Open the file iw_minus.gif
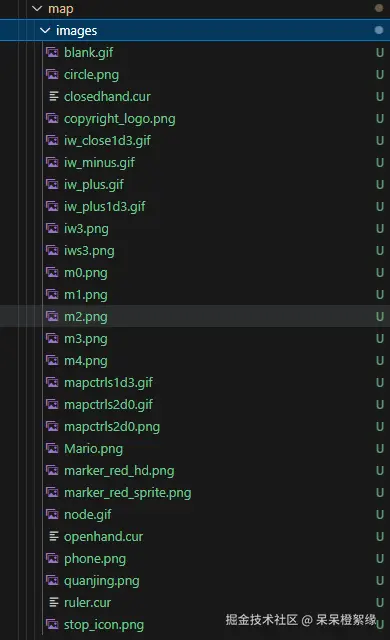This screenshot has width=390, height=640. click(x=100, y=163)
